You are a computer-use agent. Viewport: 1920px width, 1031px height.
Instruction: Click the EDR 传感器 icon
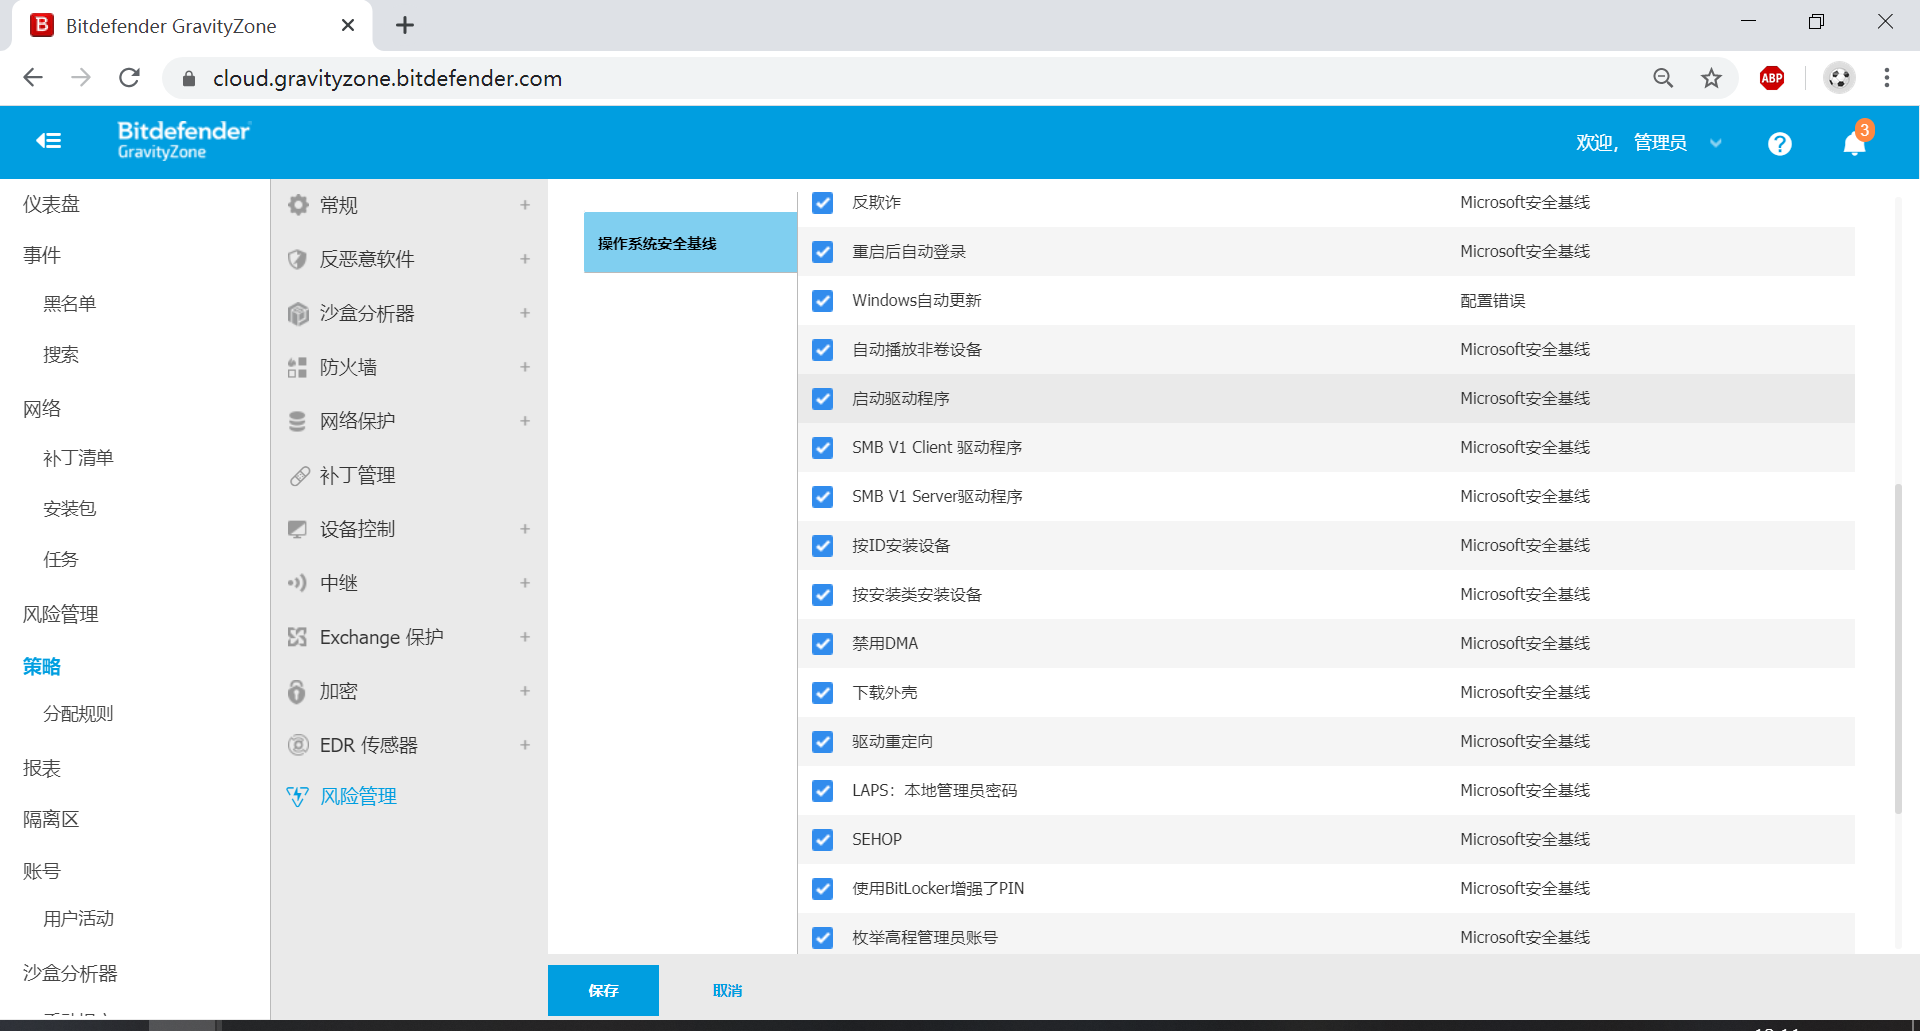click(298, 745)
